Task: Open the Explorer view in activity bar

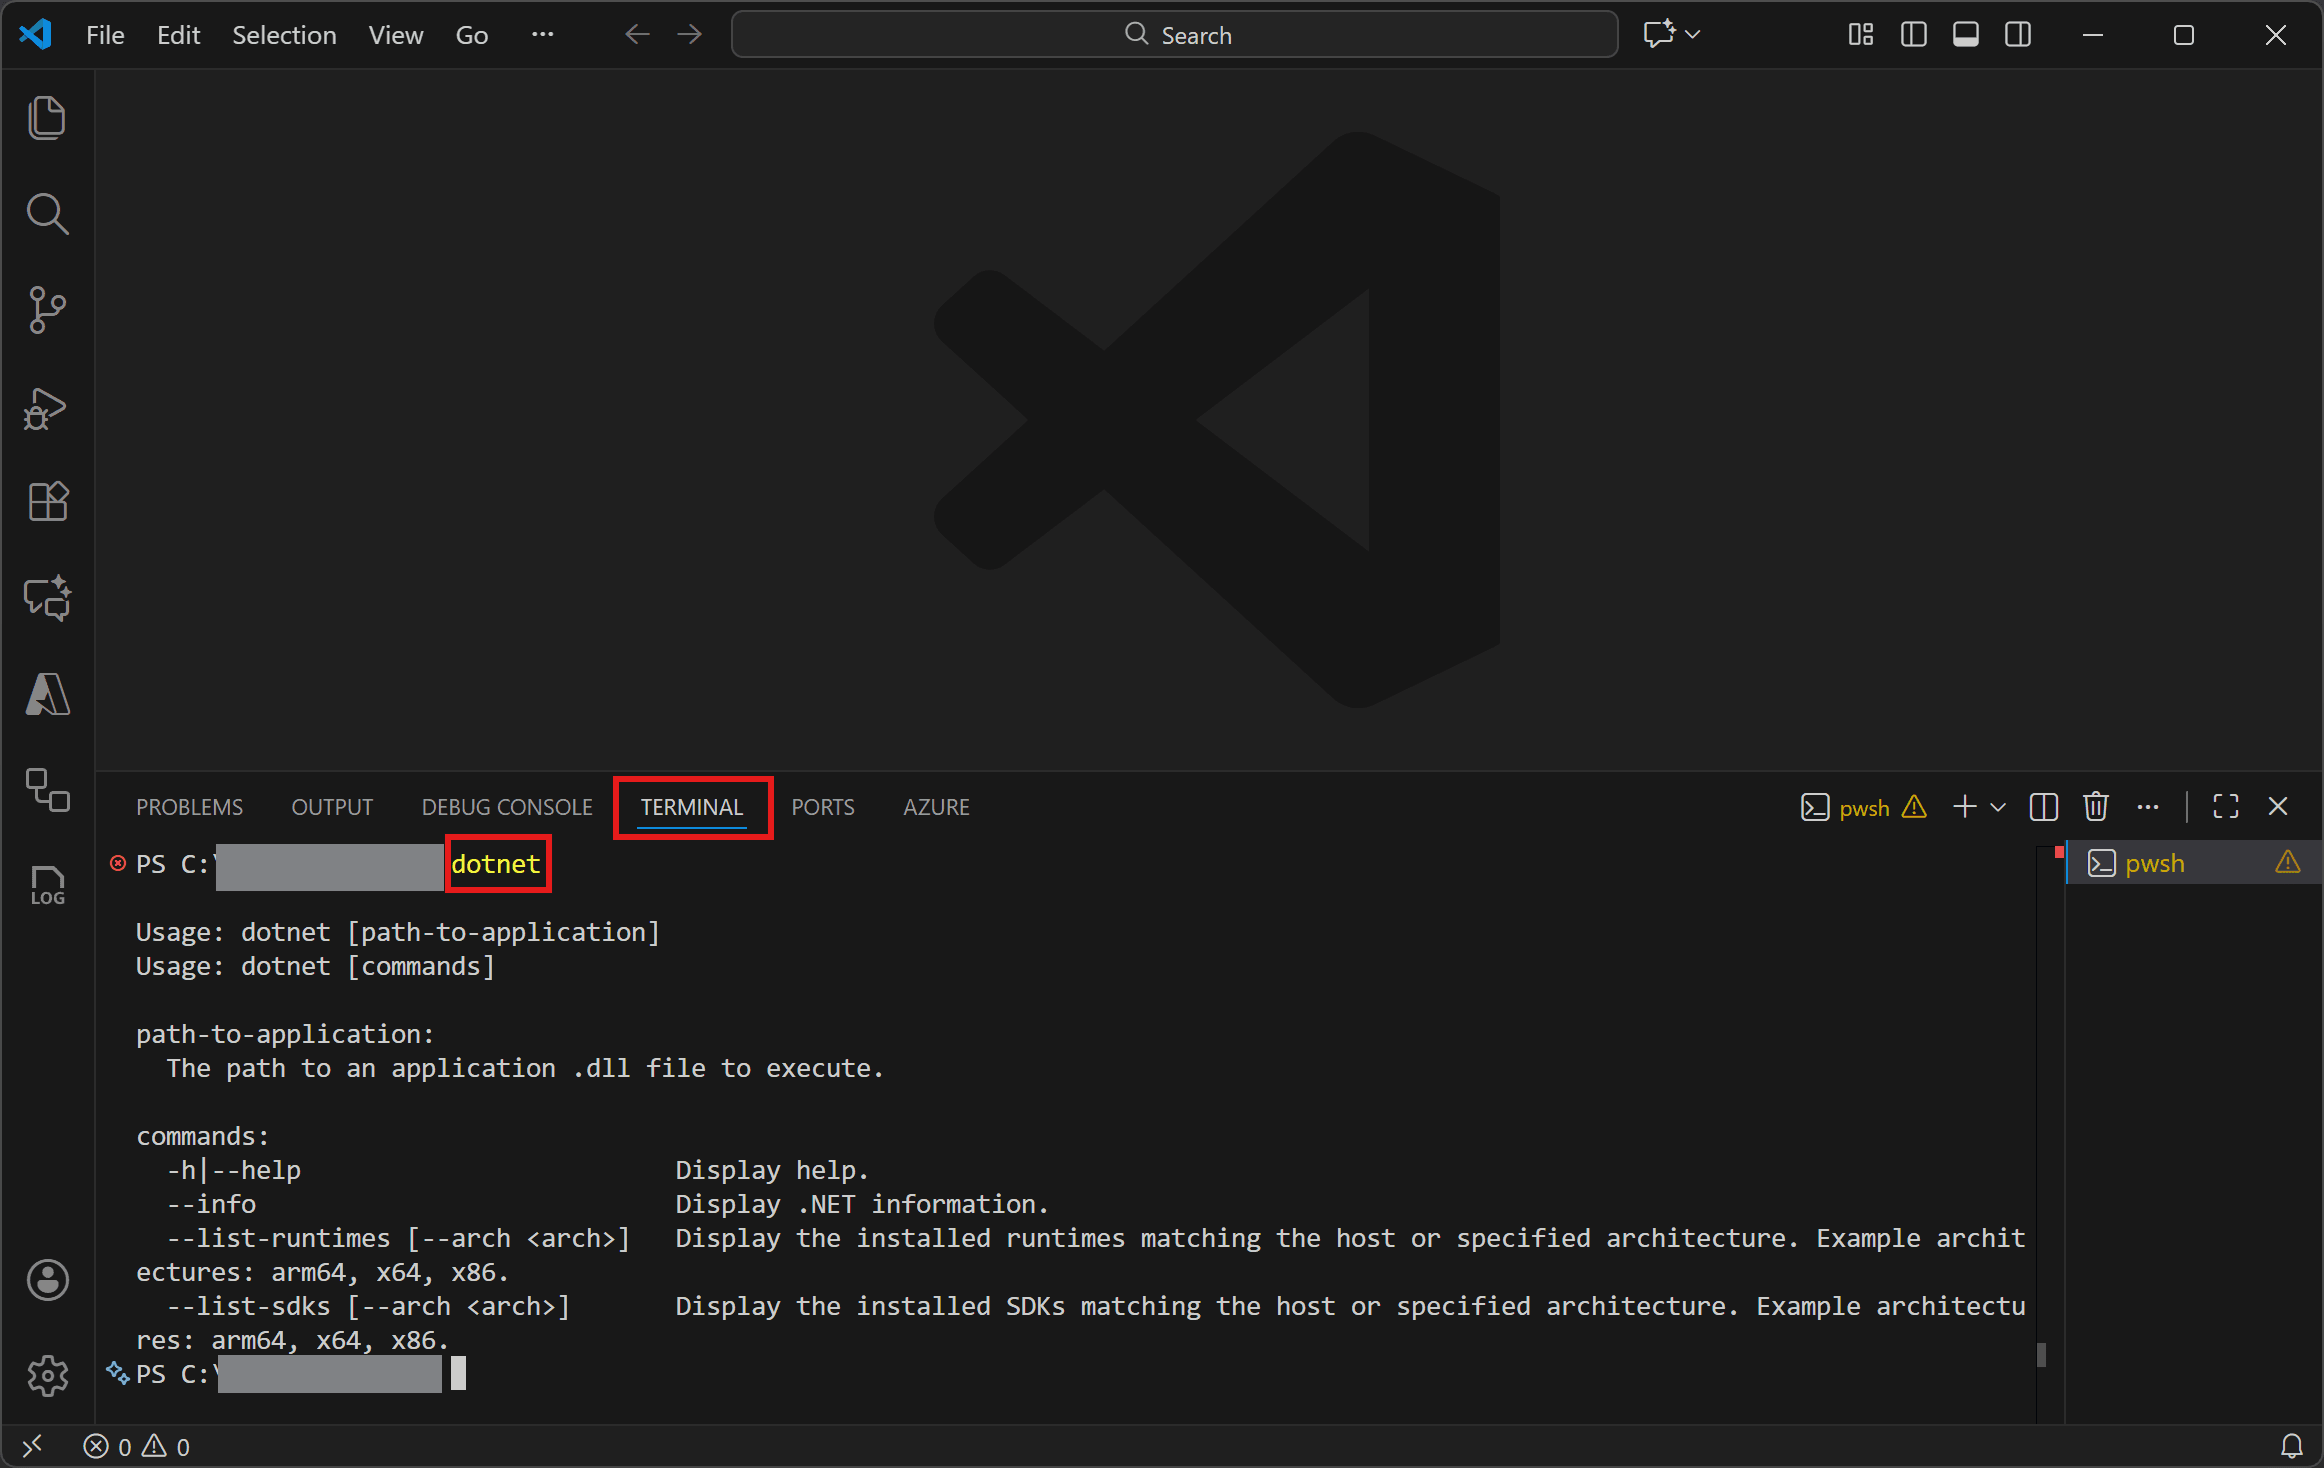Action: click(47, 118)
